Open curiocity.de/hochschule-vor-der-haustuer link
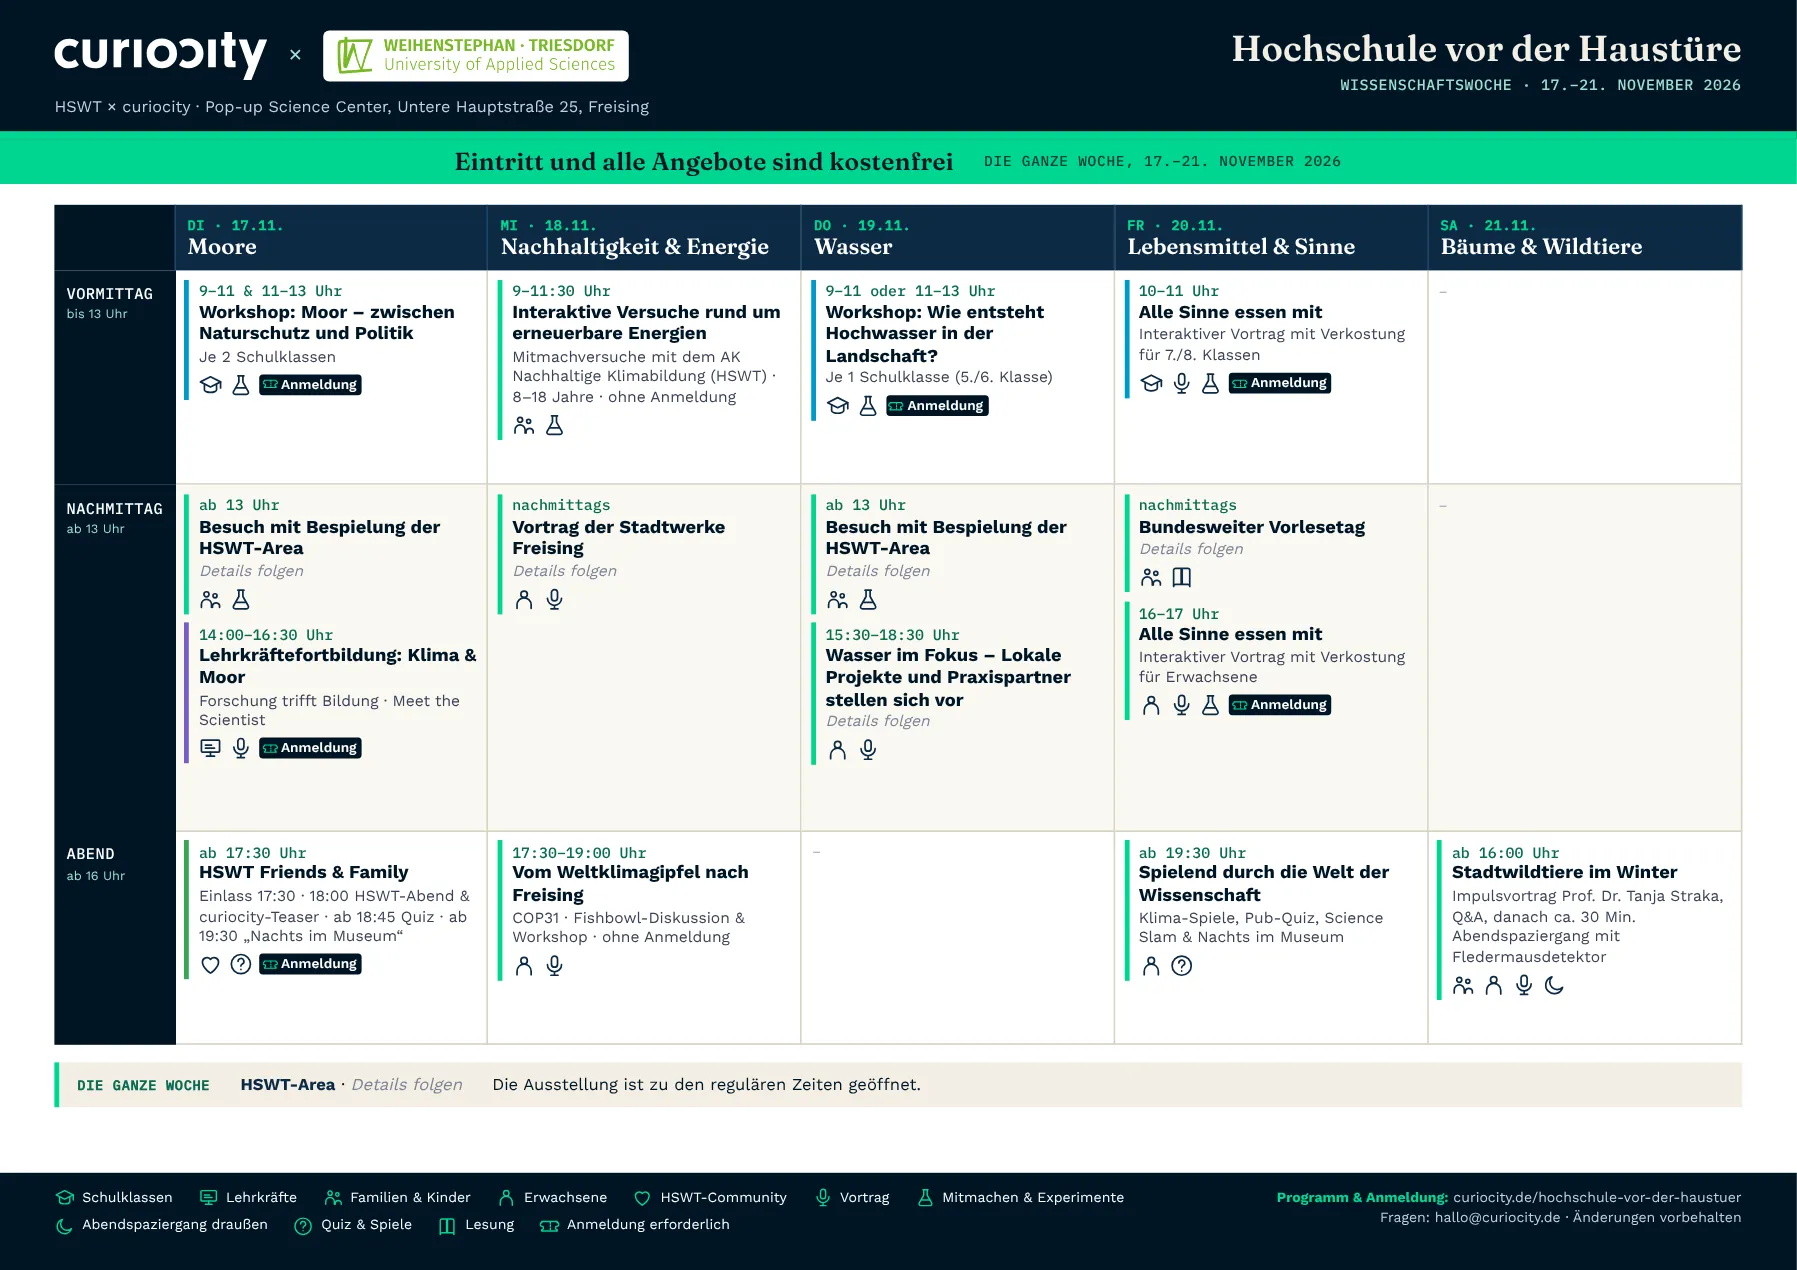This screenshot has width=1797, height=1270. 1597,1198
